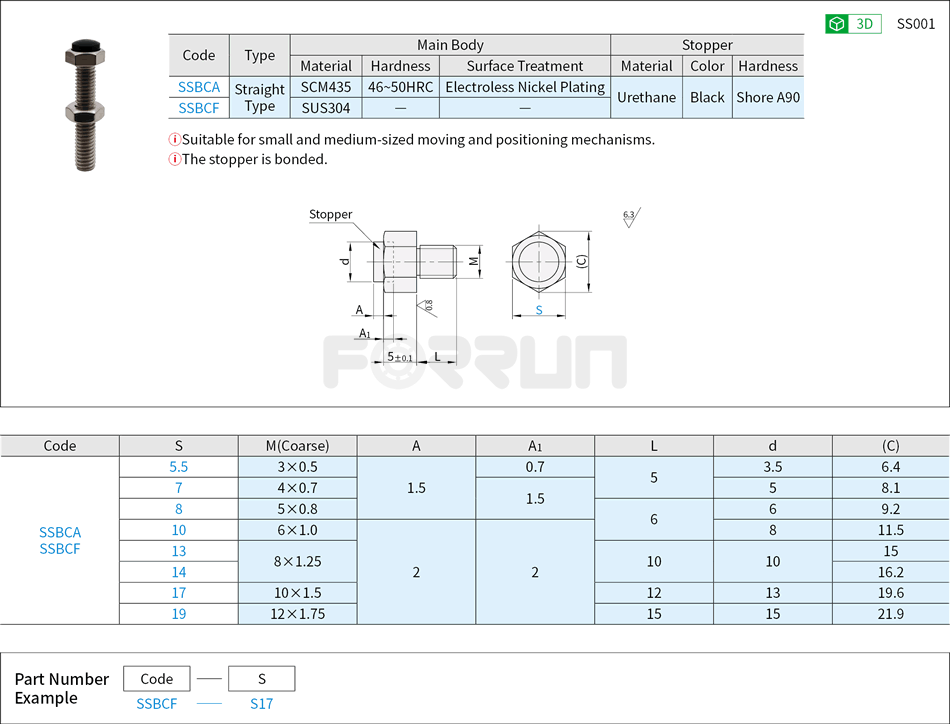This screenshot has height=724, width=950.
Task: Select the SSBCF code link
Action: [198, 106]
